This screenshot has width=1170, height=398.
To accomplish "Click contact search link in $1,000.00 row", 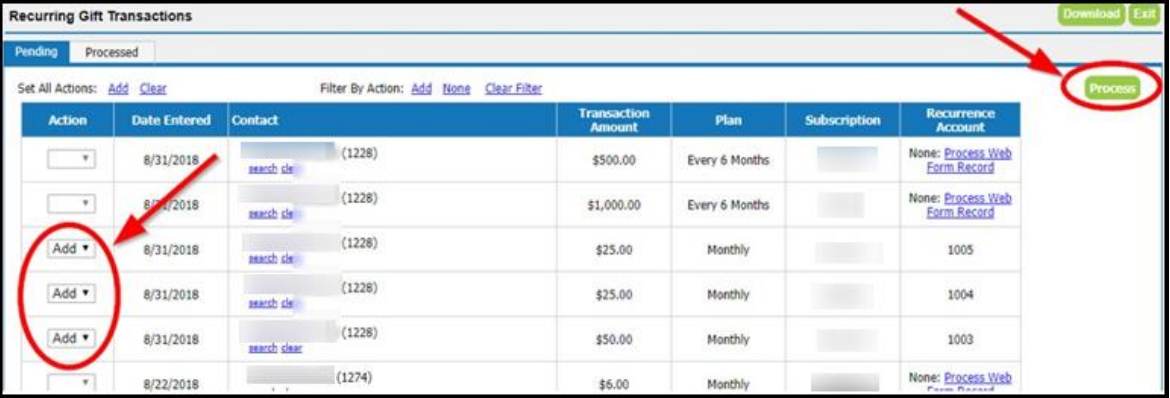I will [263, 214].
